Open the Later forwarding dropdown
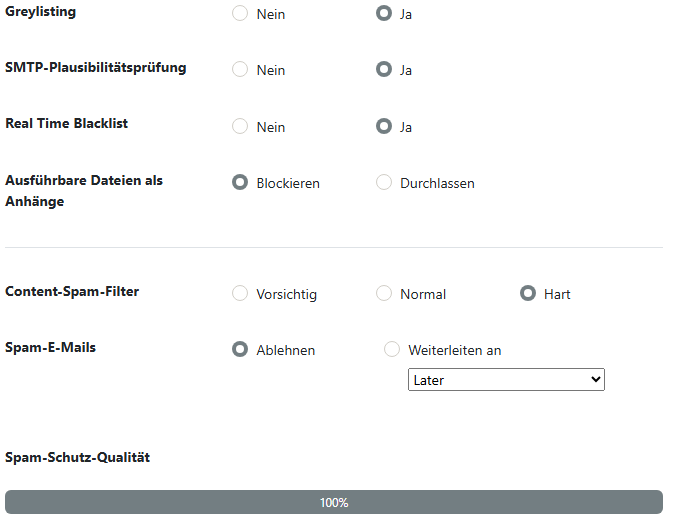This screenshot has width=680, height=527. tap(506, 380)
